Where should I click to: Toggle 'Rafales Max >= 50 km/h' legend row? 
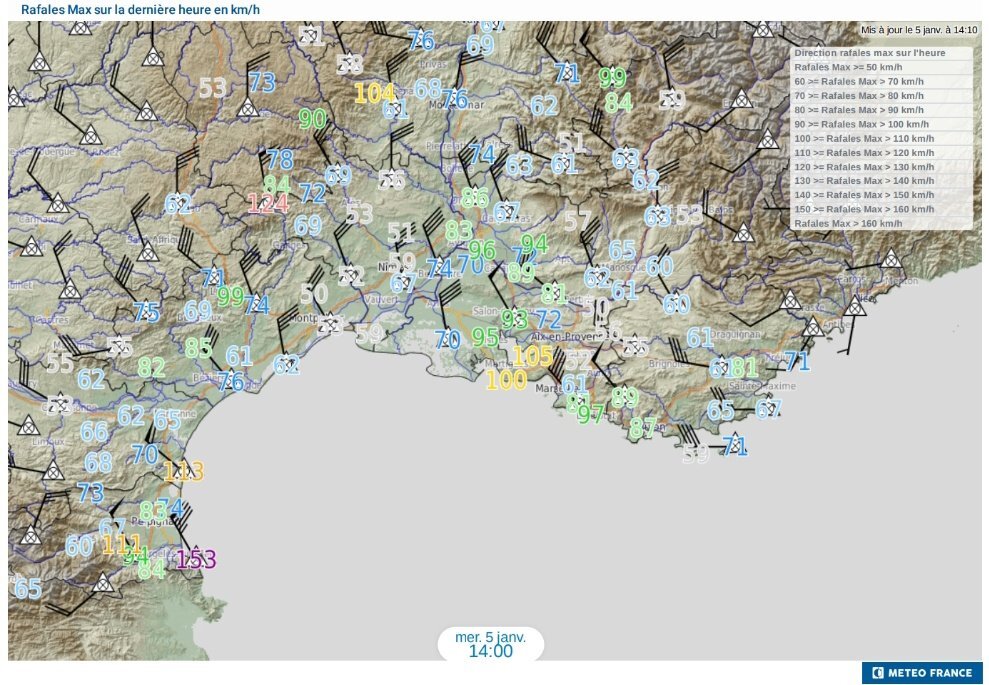[x=847, y=67]
